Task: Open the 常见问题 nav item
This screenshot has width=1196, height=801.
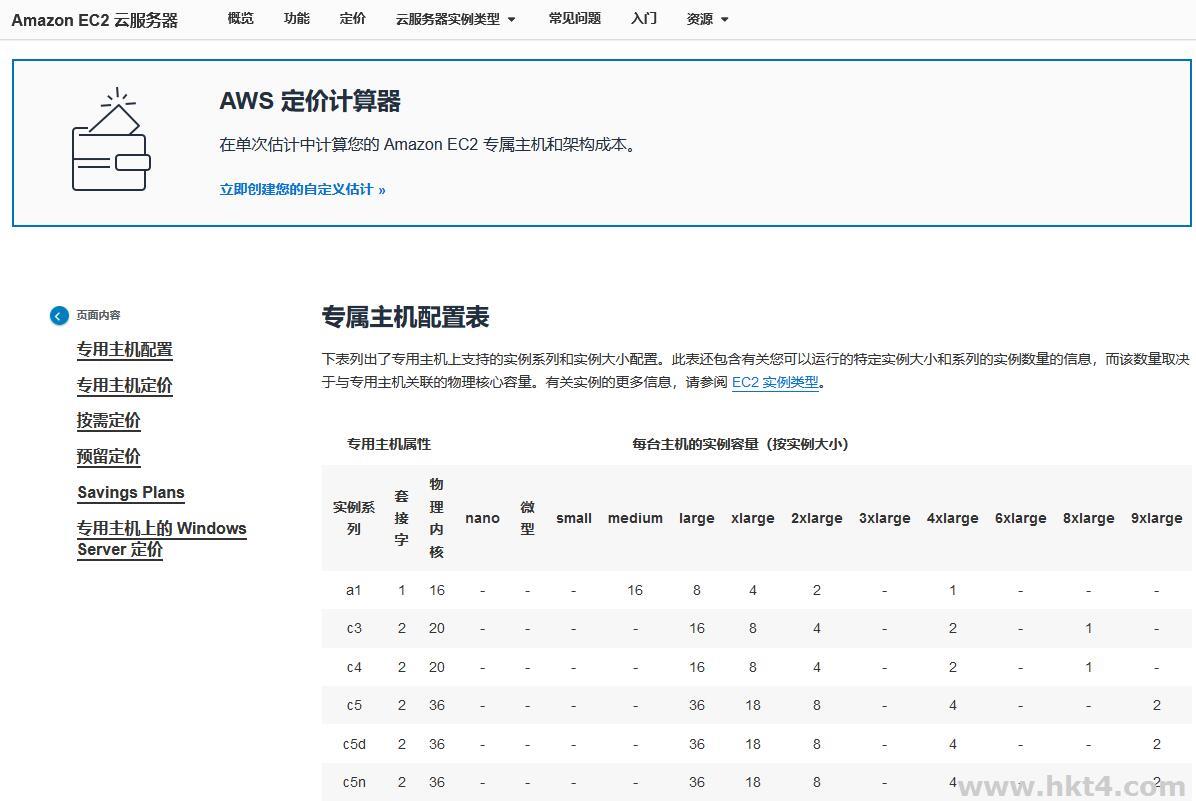Action: click(574, 18)
